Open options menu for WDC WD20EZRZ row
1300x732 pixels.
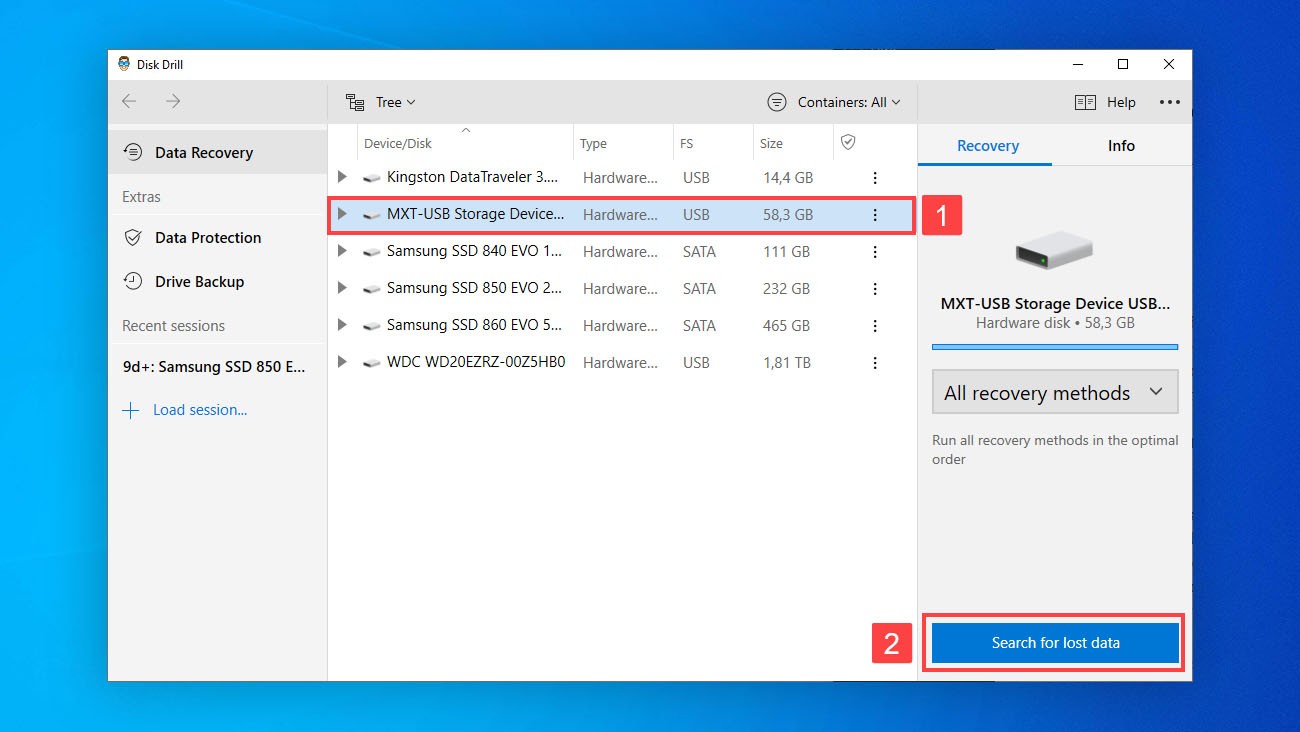click(x=875, y=363)
